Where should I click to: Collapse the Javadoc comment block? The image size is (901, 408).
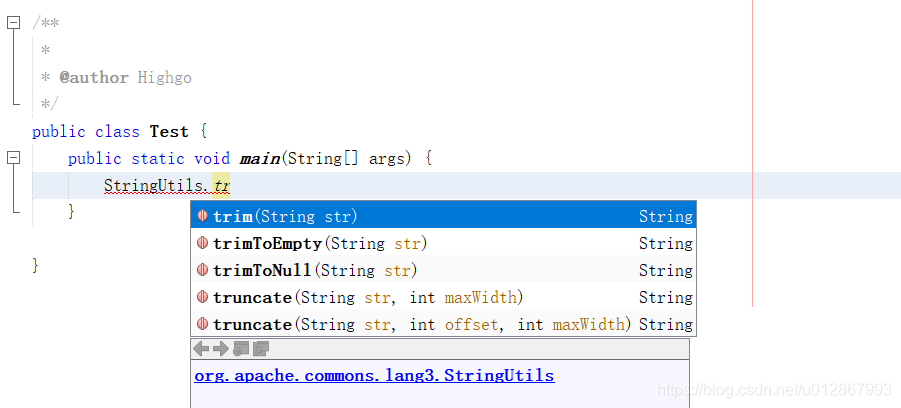pyautogui.click(x=13, y=22)
